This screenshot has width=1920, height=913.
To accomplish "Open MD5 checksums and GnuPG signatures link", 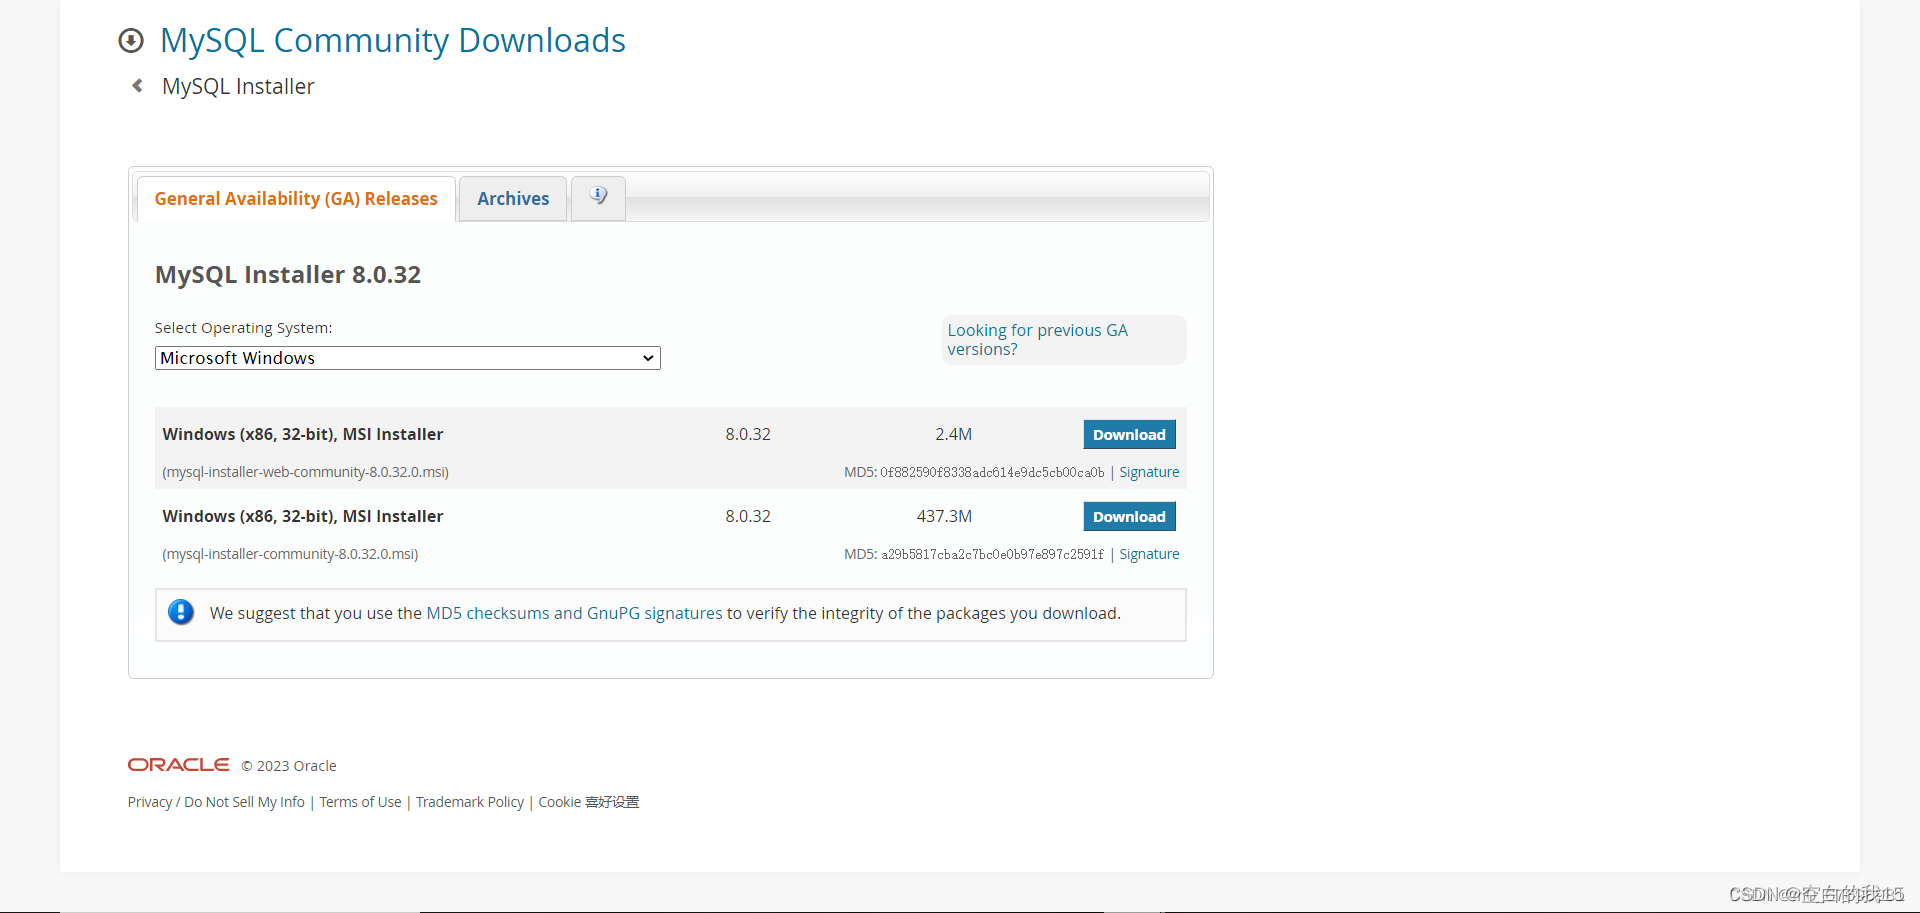I will 574,613.
